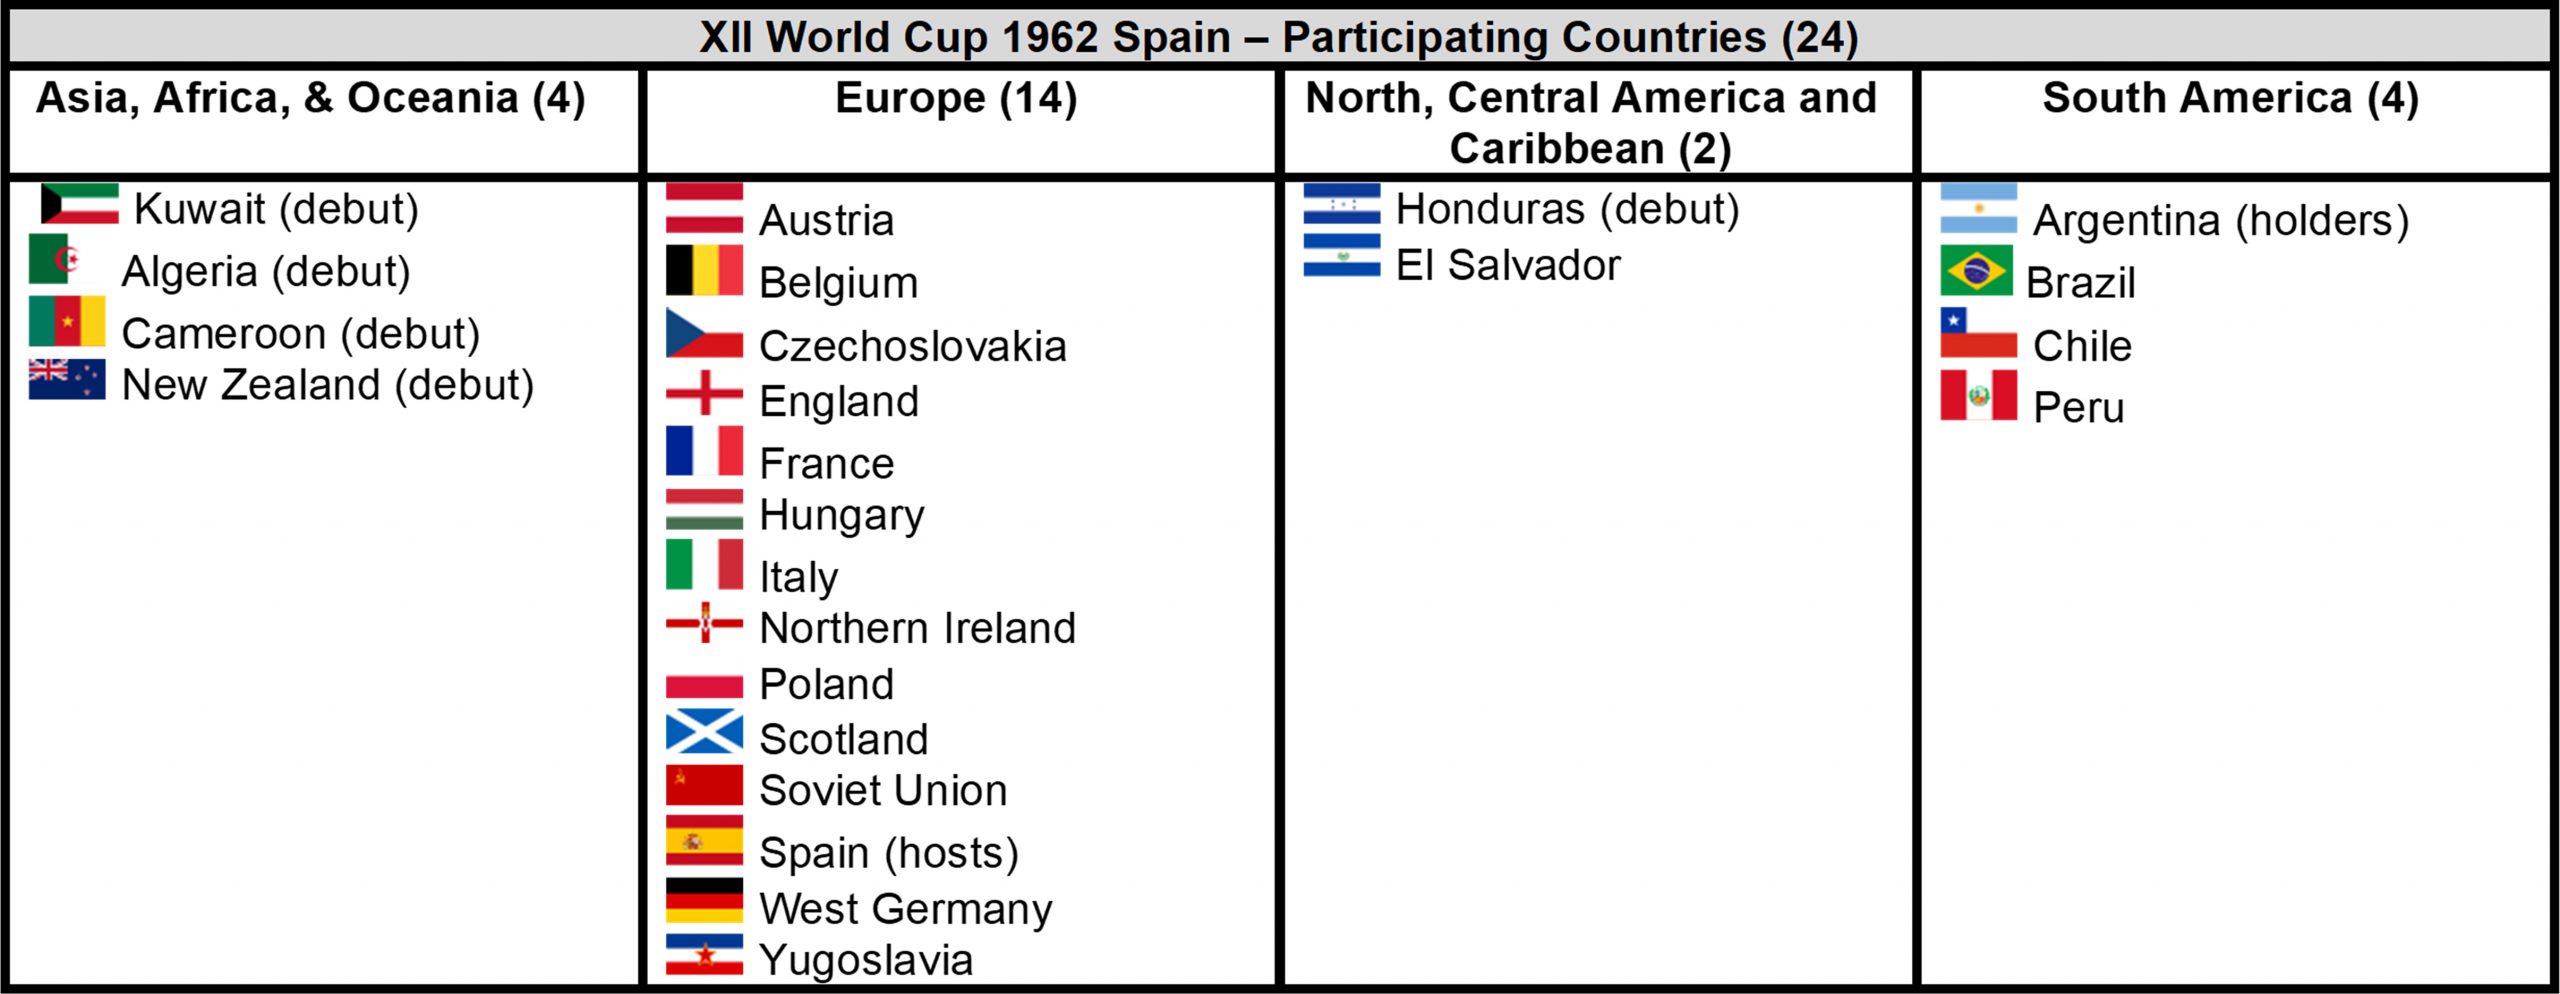Click the Soviet Union red flag
Image resolution: width=2560 pixels, height=994 pixels.
704,785
